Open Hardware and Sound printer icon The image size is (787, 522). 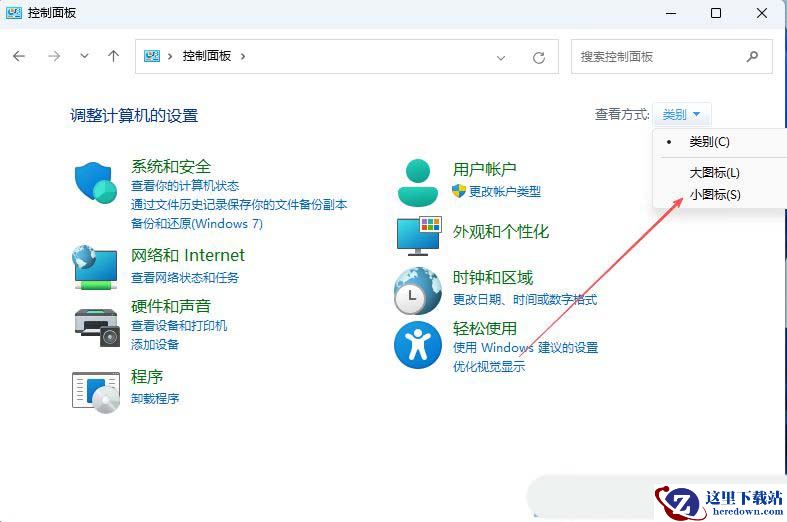pos(97,327)
